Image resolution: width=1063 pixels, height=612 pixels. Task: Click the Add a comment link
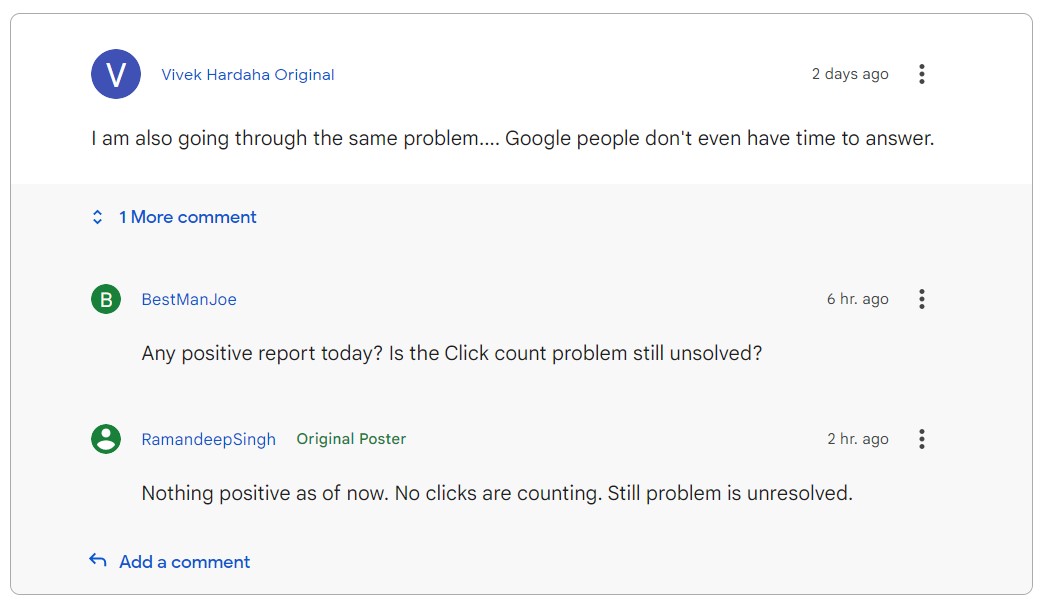pos(184,562)
